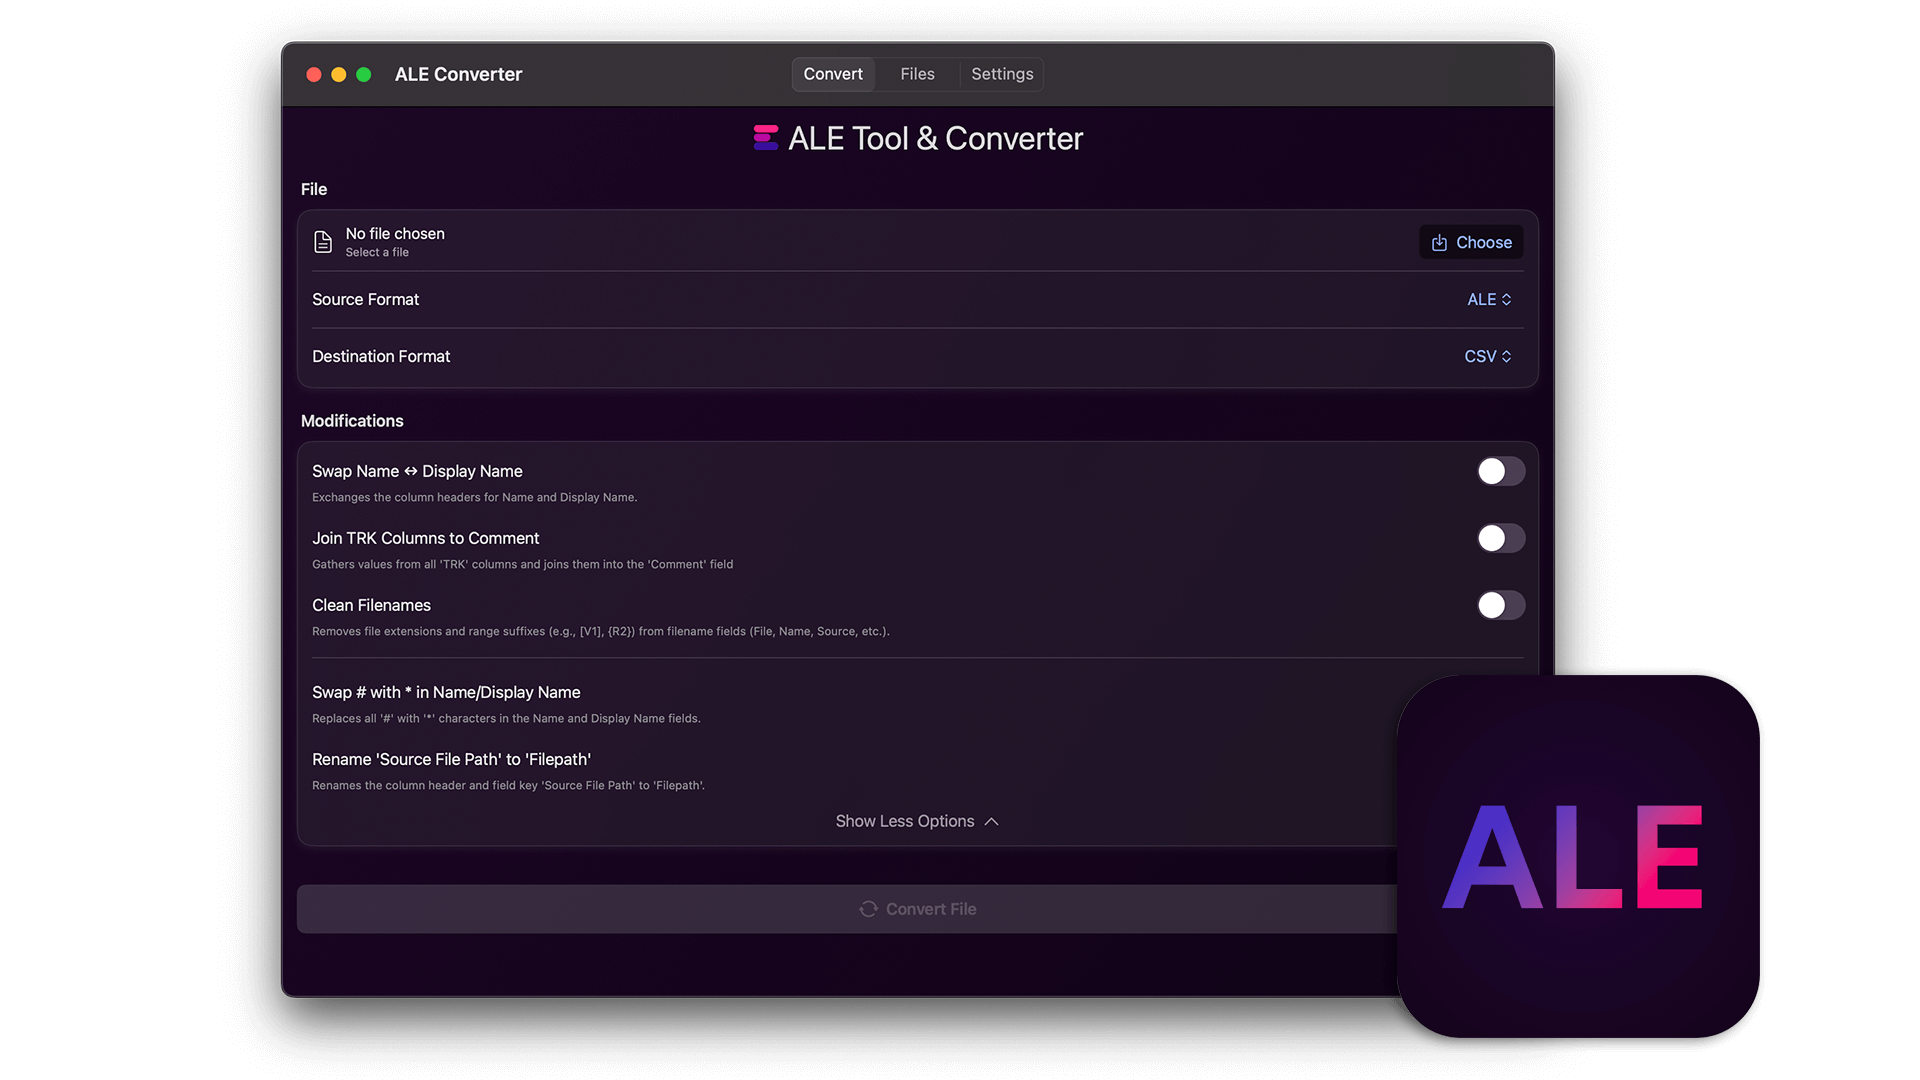Click the large ALE app icon
The width and height of the screenshot is (1920, 1080).
(x=1577, y=856)
